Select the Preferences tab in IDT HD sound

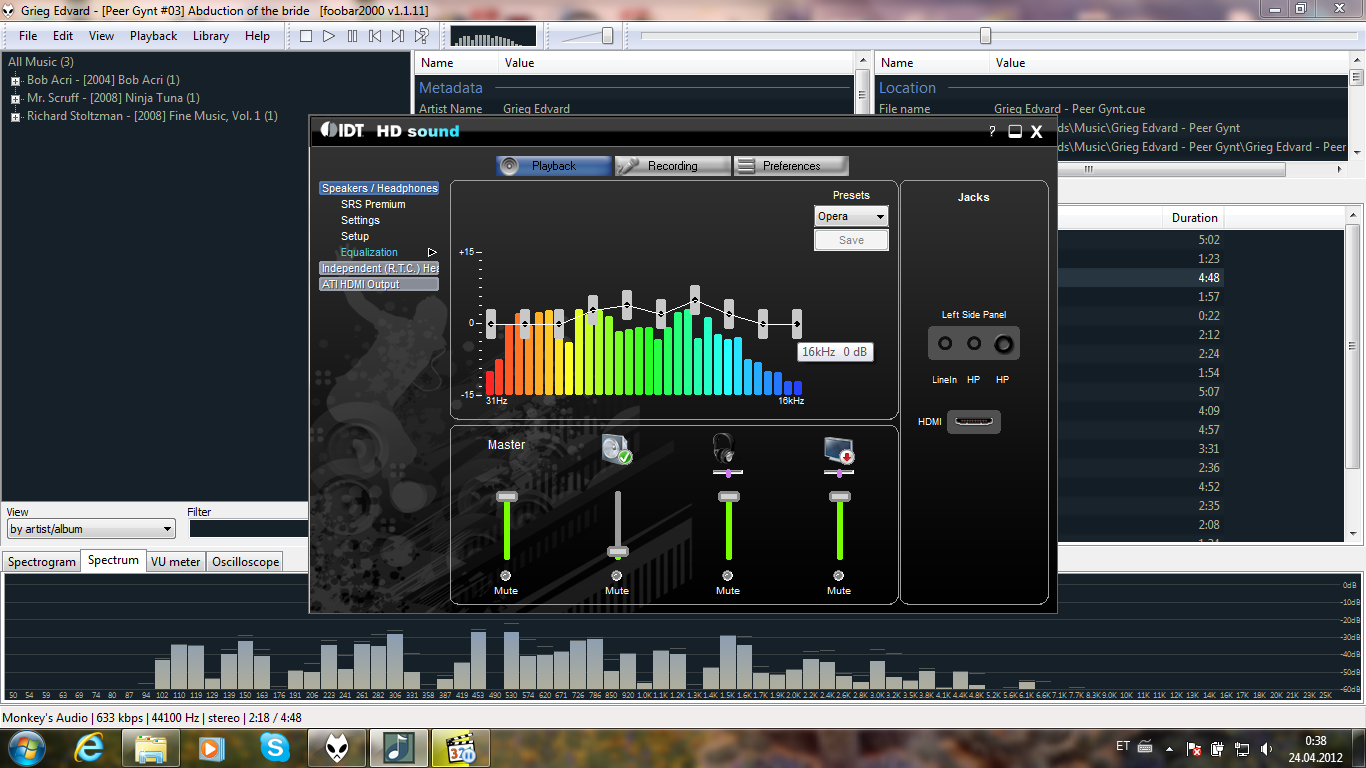click(x=791, y=166)
